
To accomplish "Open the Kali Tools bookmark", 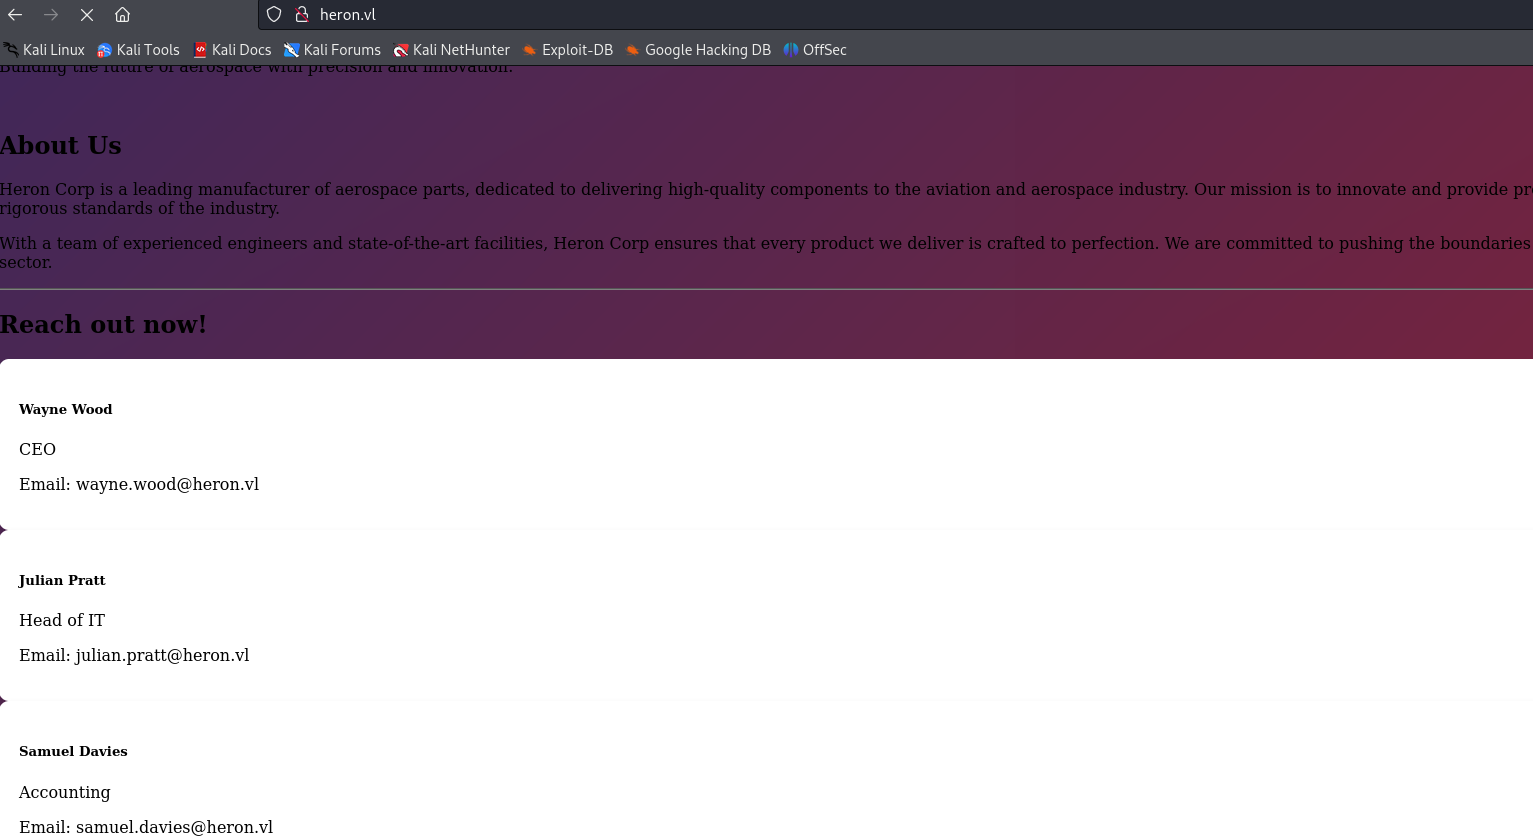I will coord(138,50).
